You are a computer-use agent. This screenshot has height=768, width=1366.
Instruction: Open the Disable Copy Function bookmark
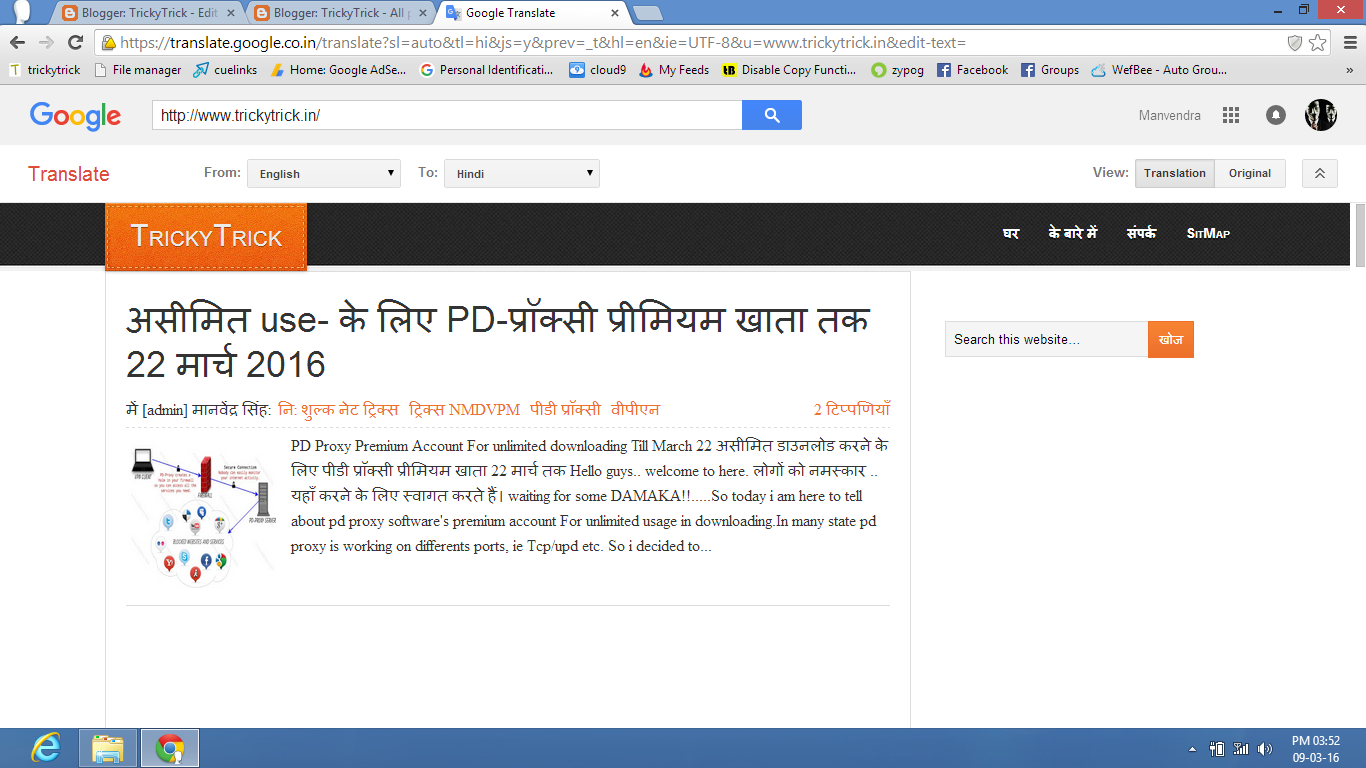(790, 70)
